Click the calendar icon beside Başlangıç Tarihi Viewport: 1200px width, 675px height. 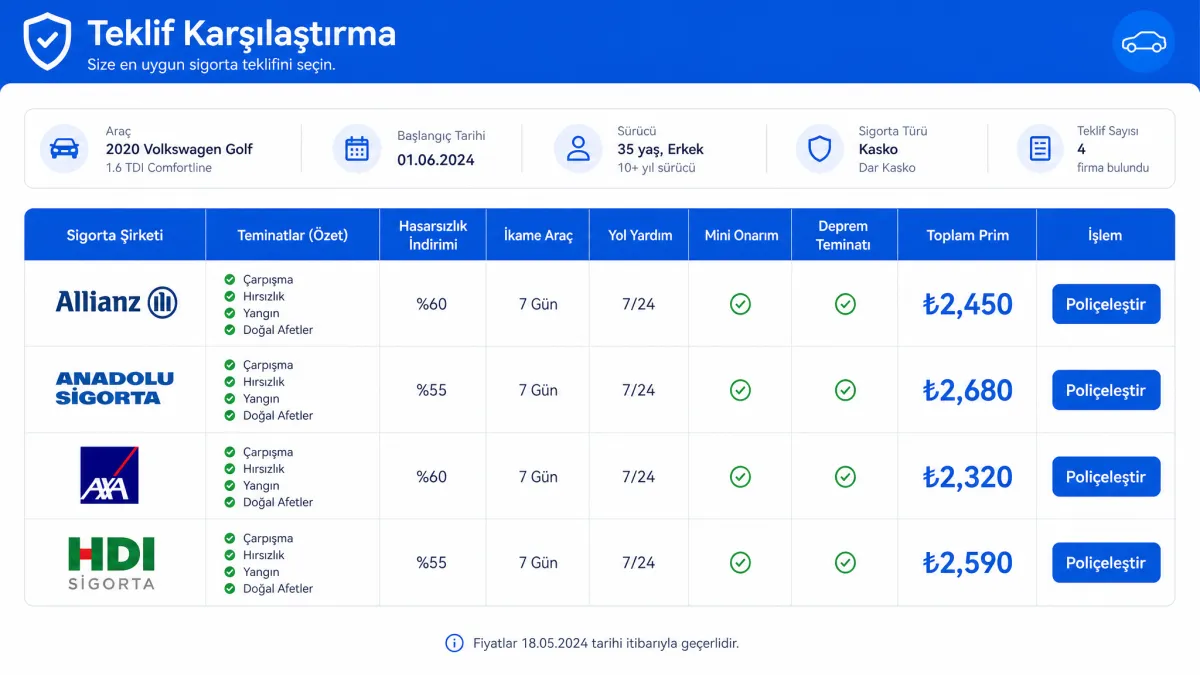point(357,149)
